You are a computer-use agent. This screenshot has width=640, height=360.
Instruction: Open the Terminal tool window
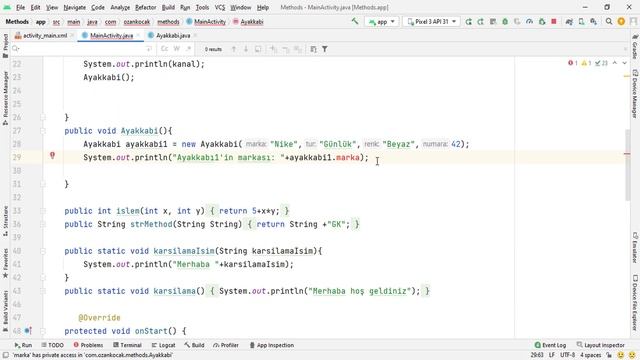click(x=127, y=345)
